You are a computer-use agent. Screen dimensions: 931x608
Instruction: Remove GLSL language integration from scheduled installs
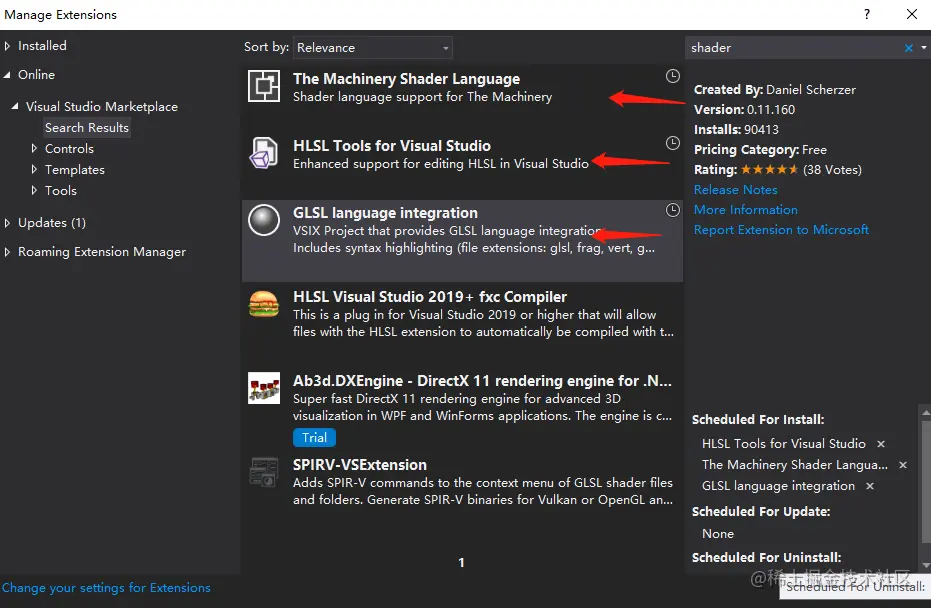(x=870, y=486)
